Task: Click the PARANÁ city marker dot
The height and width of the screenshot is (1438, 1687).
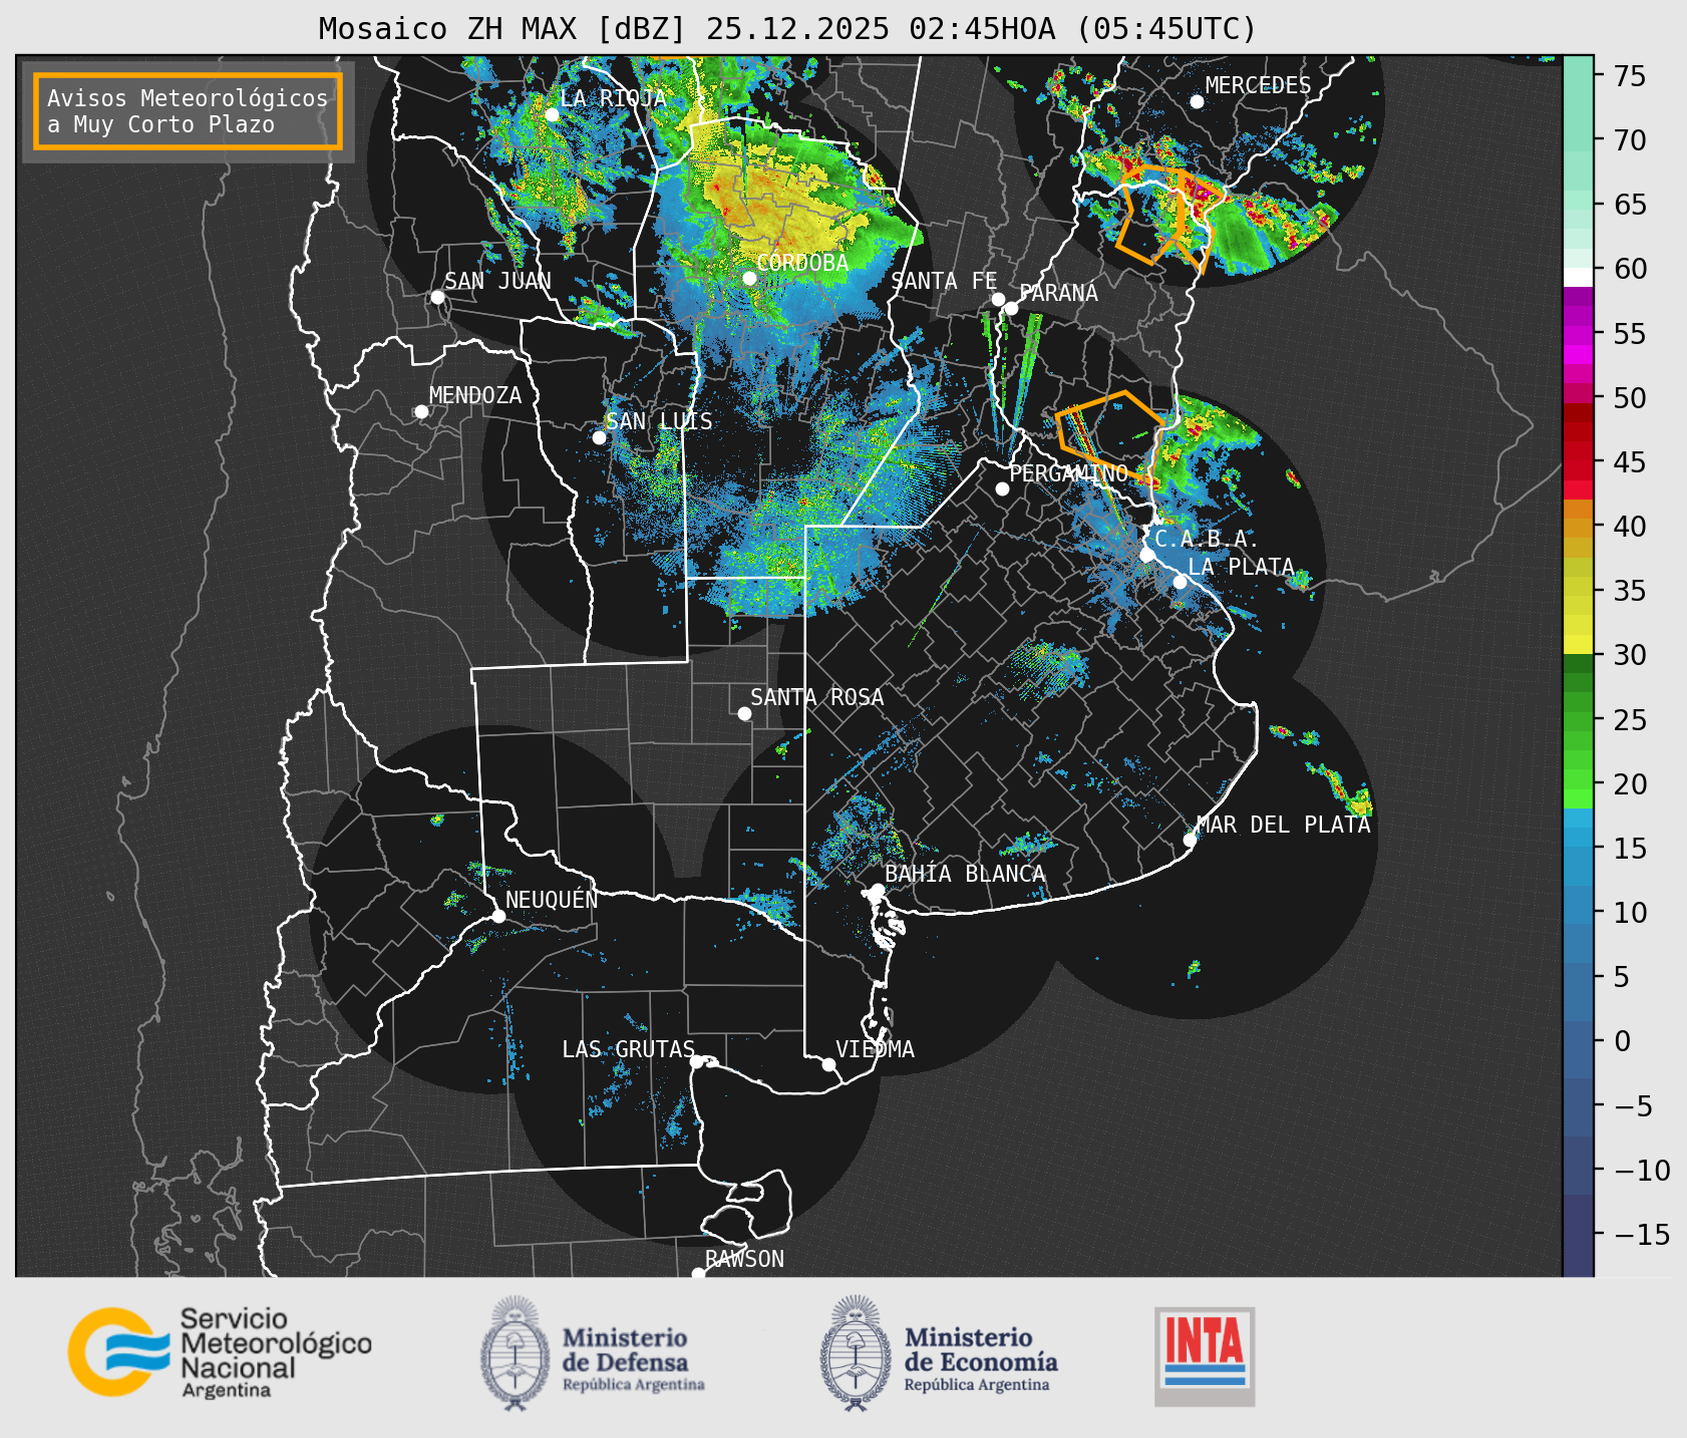Action: pyautogui.click(x=1011, y=308)
